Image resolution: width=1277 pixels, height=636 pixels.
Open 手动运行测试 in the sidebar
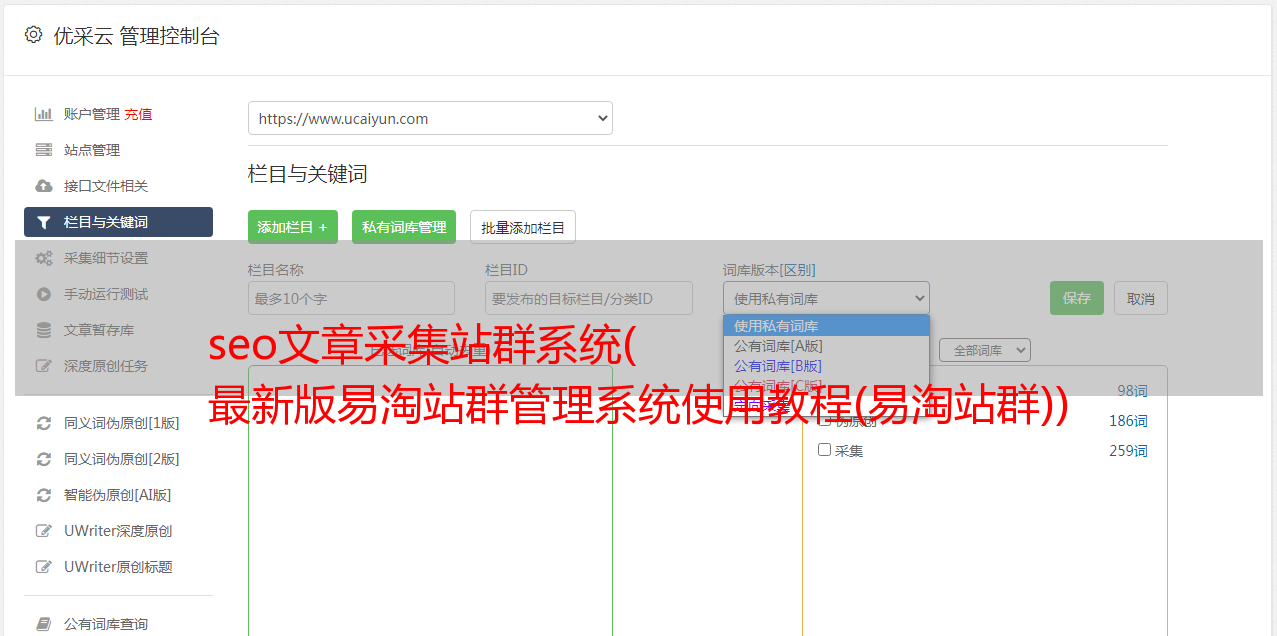[106, 294]
